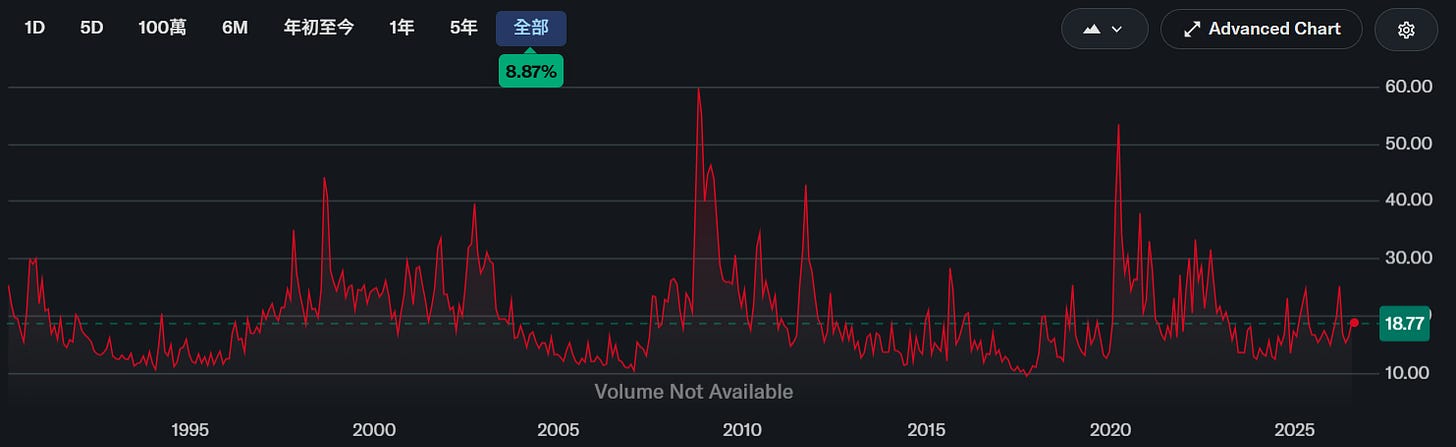The height and width of the screenshot is (447, 1456).
Task: Click the 2025 year label
Action: tap(1294, 430)
